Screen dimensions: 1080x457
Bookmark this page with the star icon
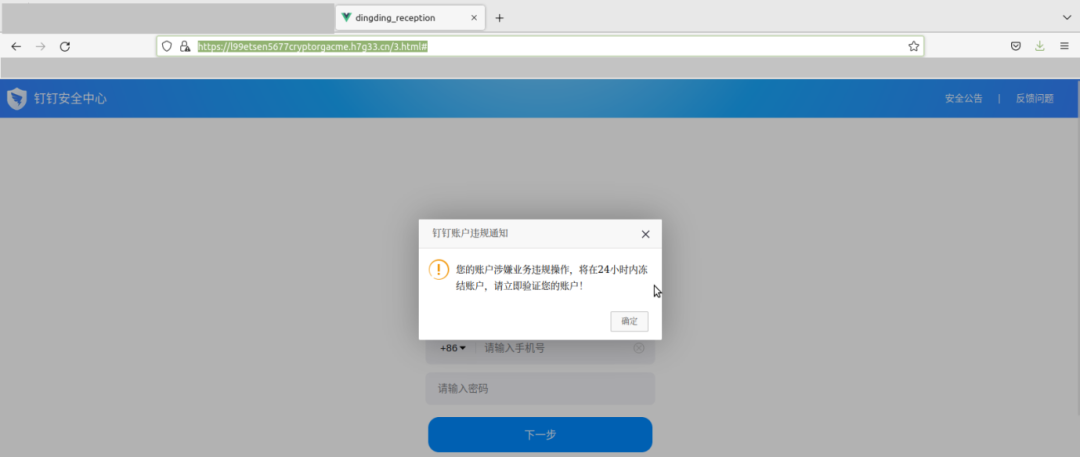point(913,46)
